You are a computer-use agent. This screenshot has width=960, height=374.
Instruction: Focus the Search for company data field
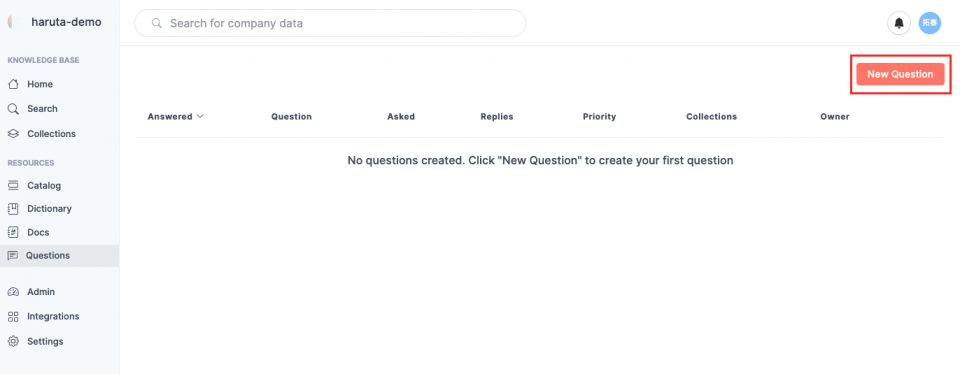[x=330, y=23]
